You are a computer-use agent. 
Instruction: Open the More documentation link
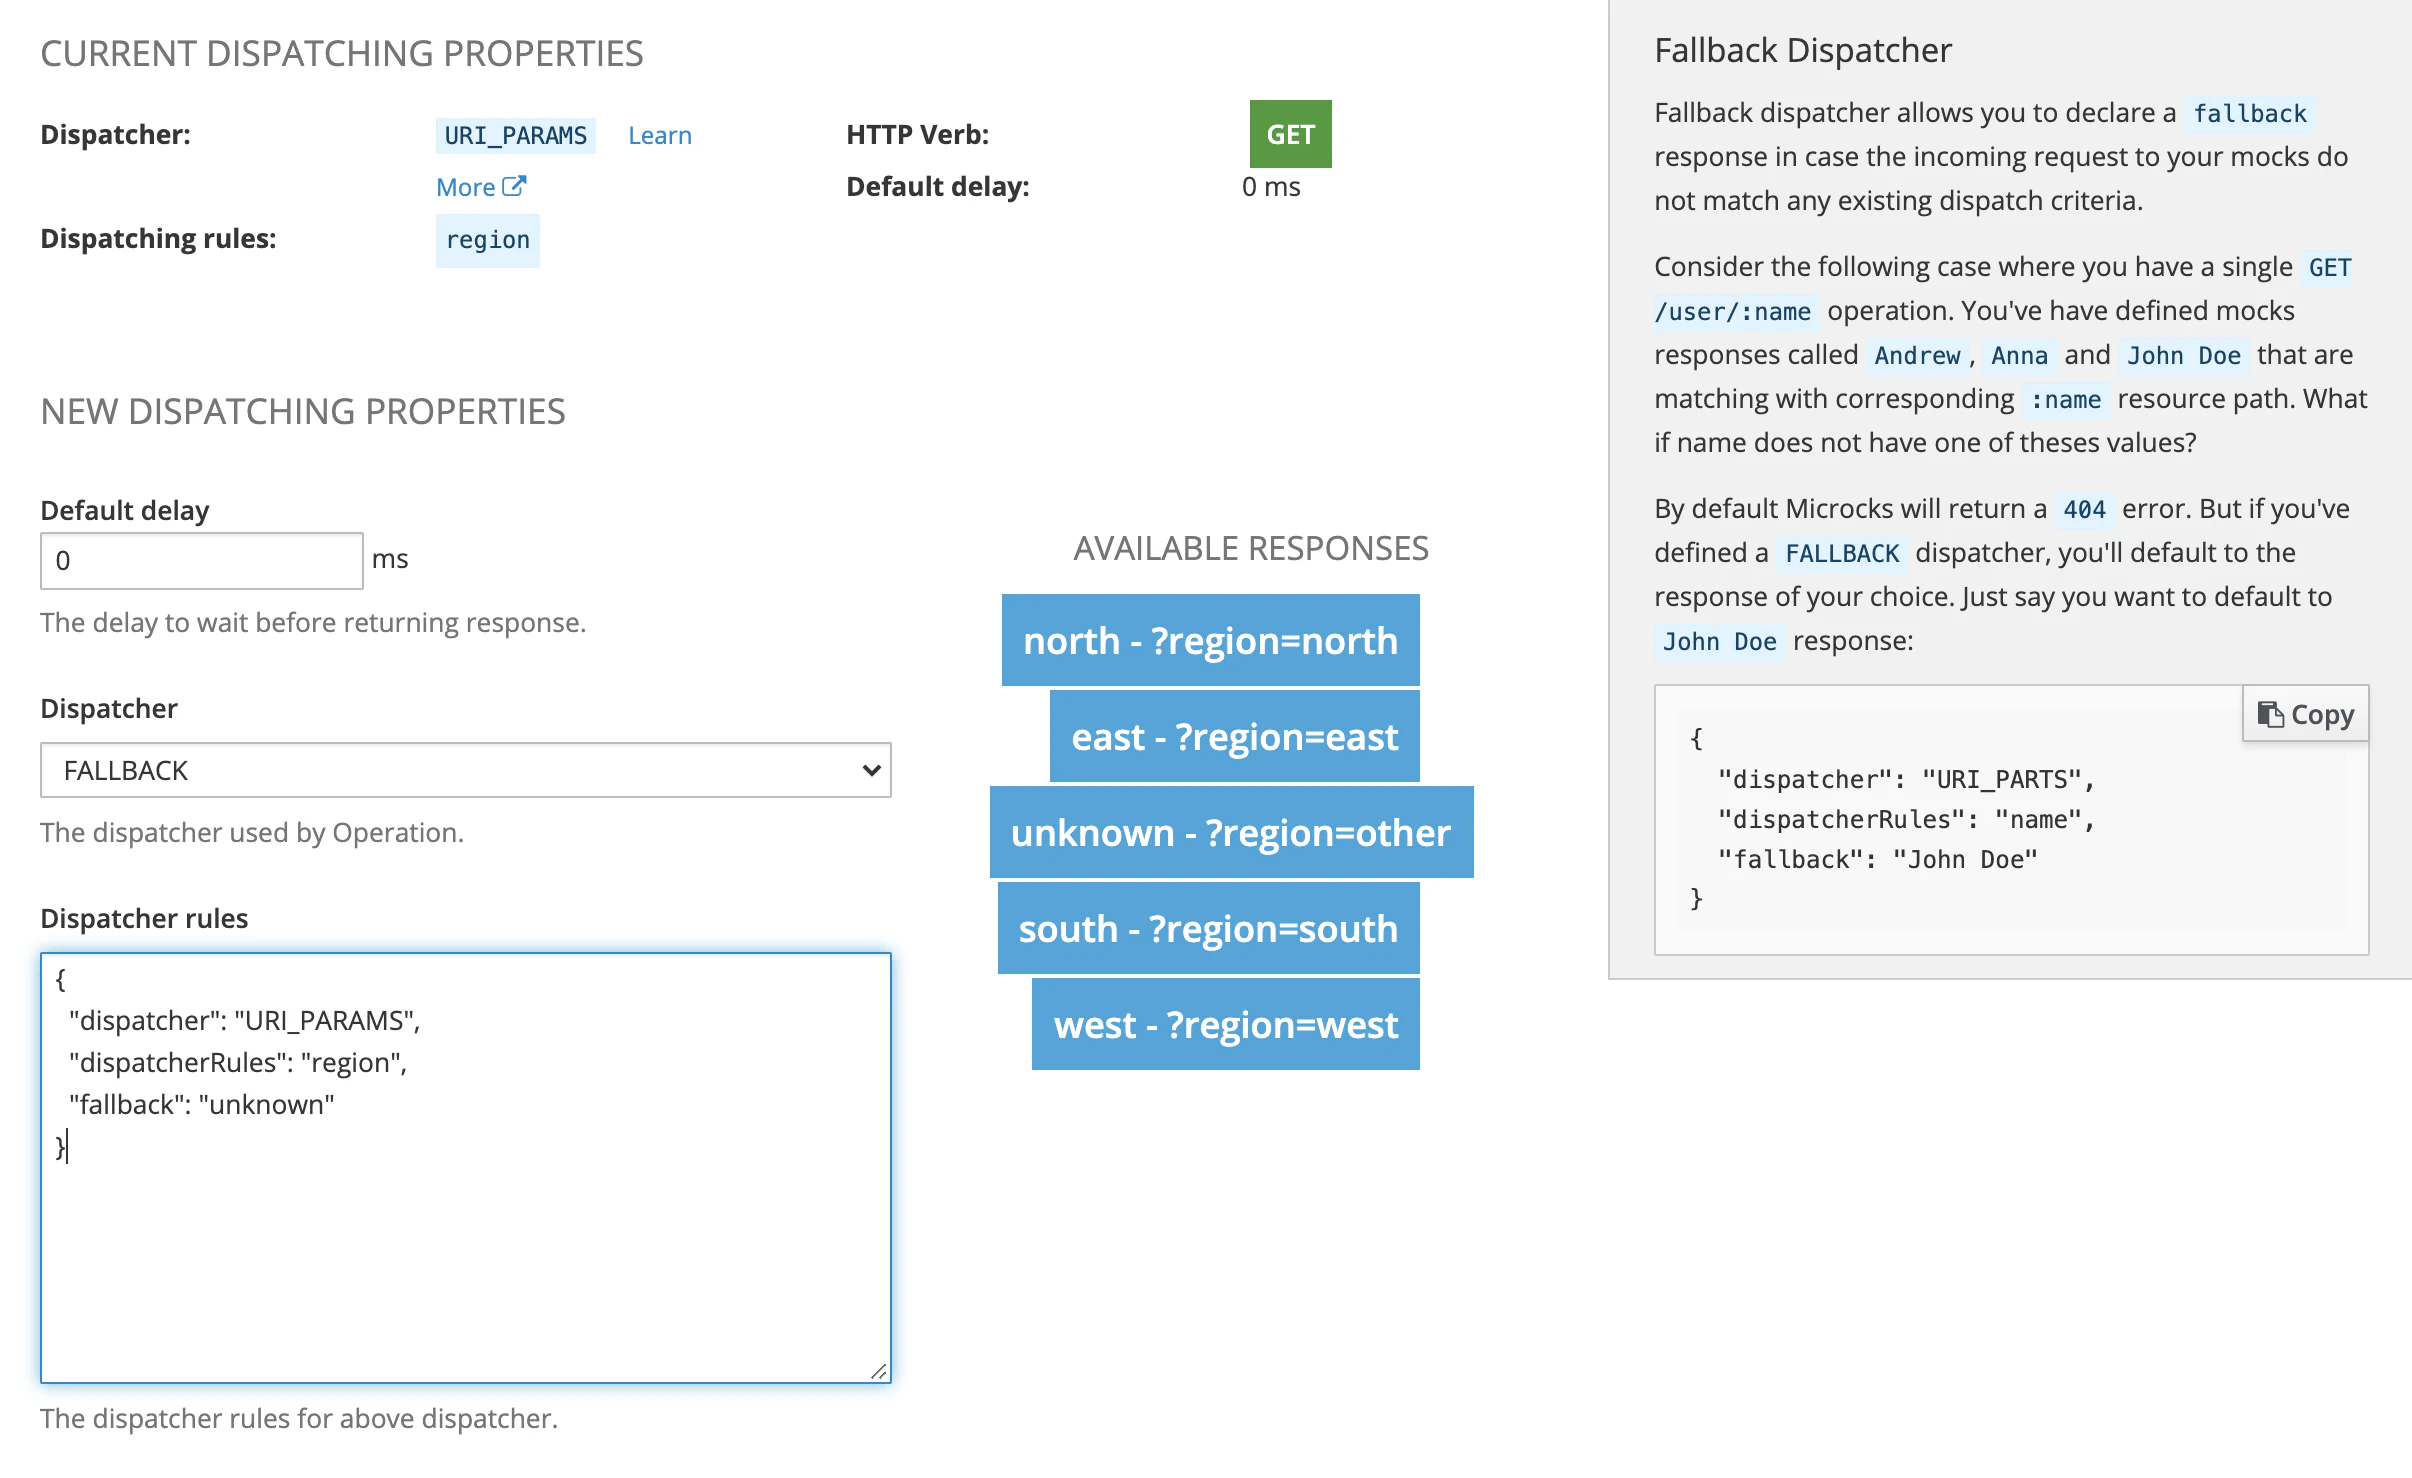(466, 187)
